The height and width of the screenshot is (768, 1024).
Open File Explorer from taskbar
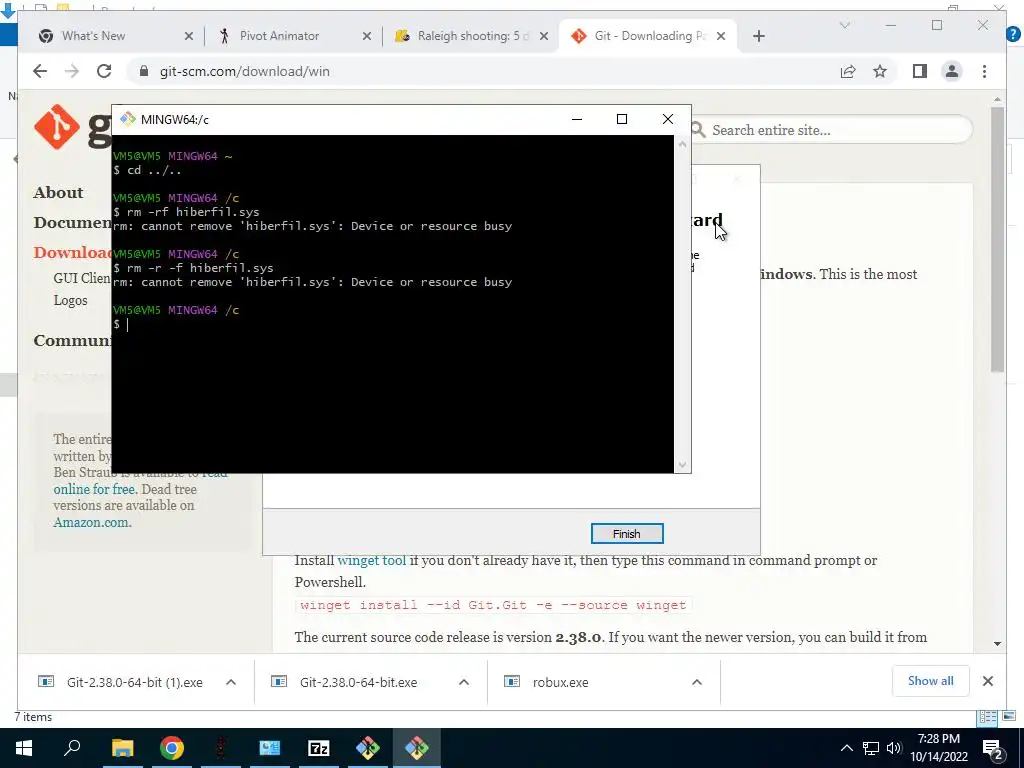click(122, 748)
